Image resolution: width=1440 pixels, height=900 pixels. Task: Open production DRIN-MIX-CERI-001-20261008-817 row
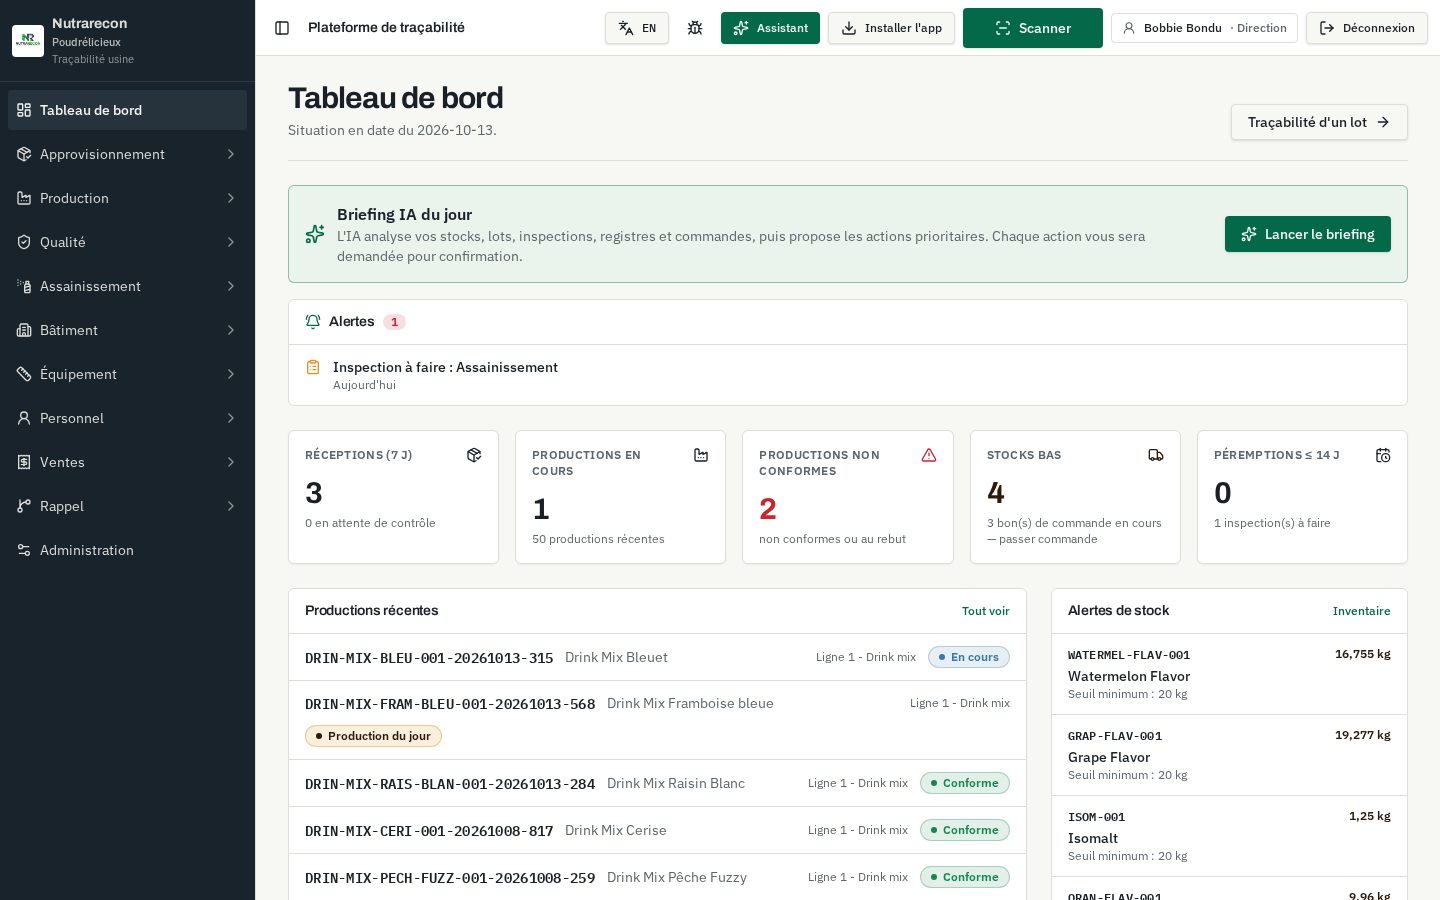(657, 830)
